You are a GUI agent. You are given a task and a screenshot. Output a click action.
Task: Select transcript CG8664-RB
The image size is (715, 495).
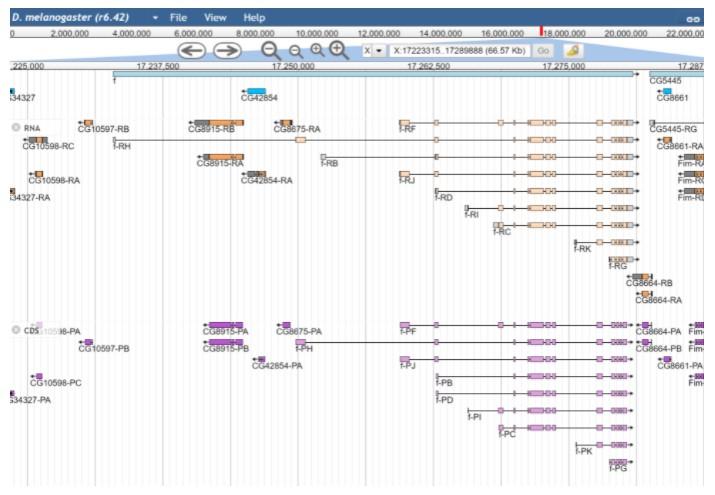[642, 277]
